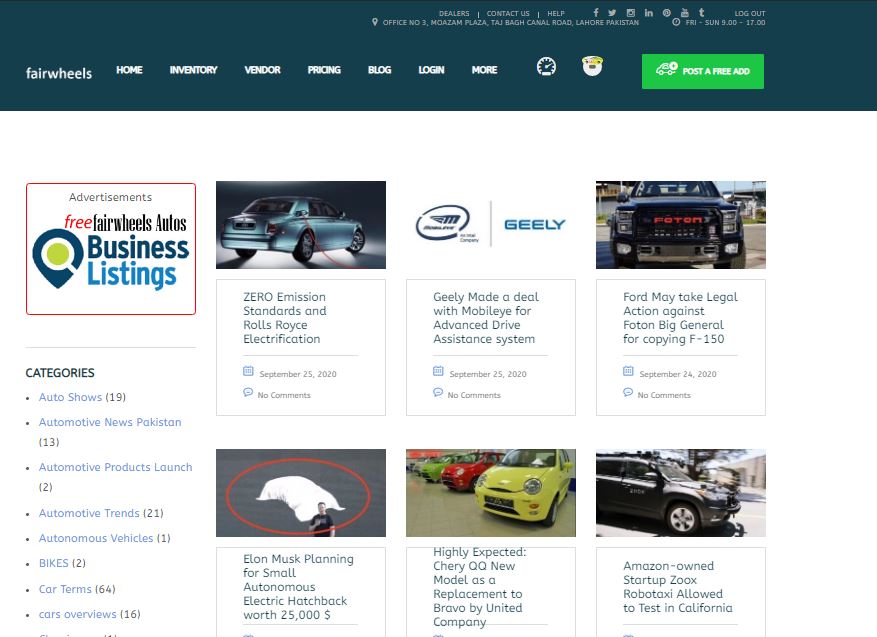The image size is (877, 637).
Task: Open the Automotive News Pakistan category
Action: pos(110,422)
